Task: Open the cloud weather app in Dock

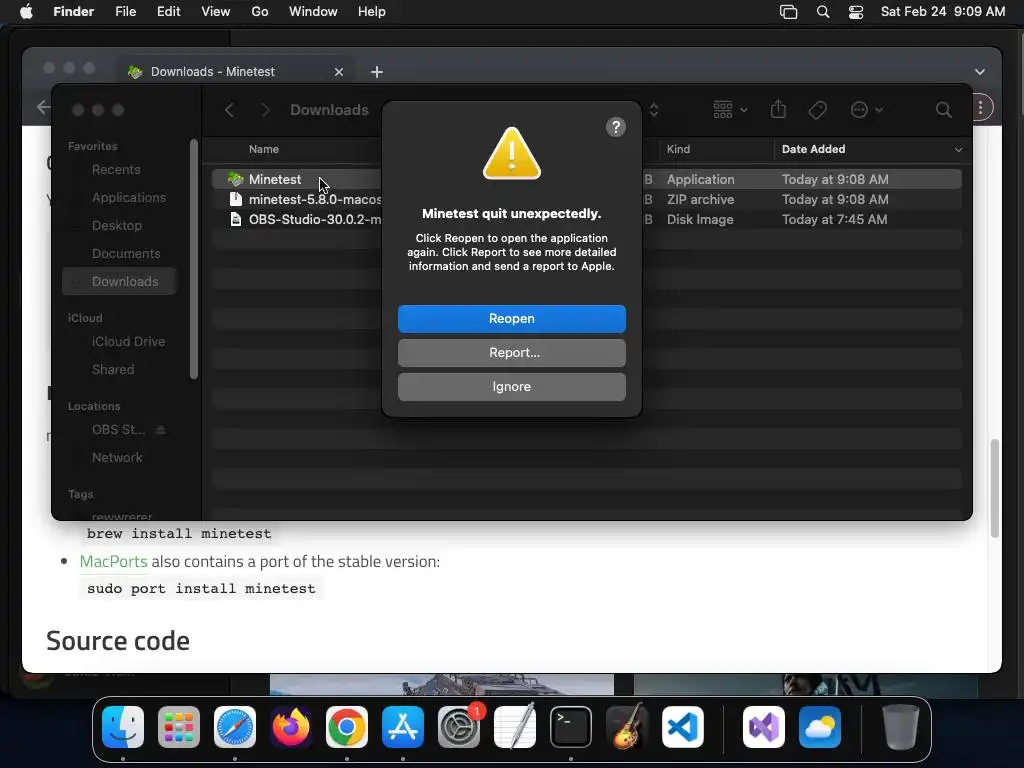Action: coord(820,727)
